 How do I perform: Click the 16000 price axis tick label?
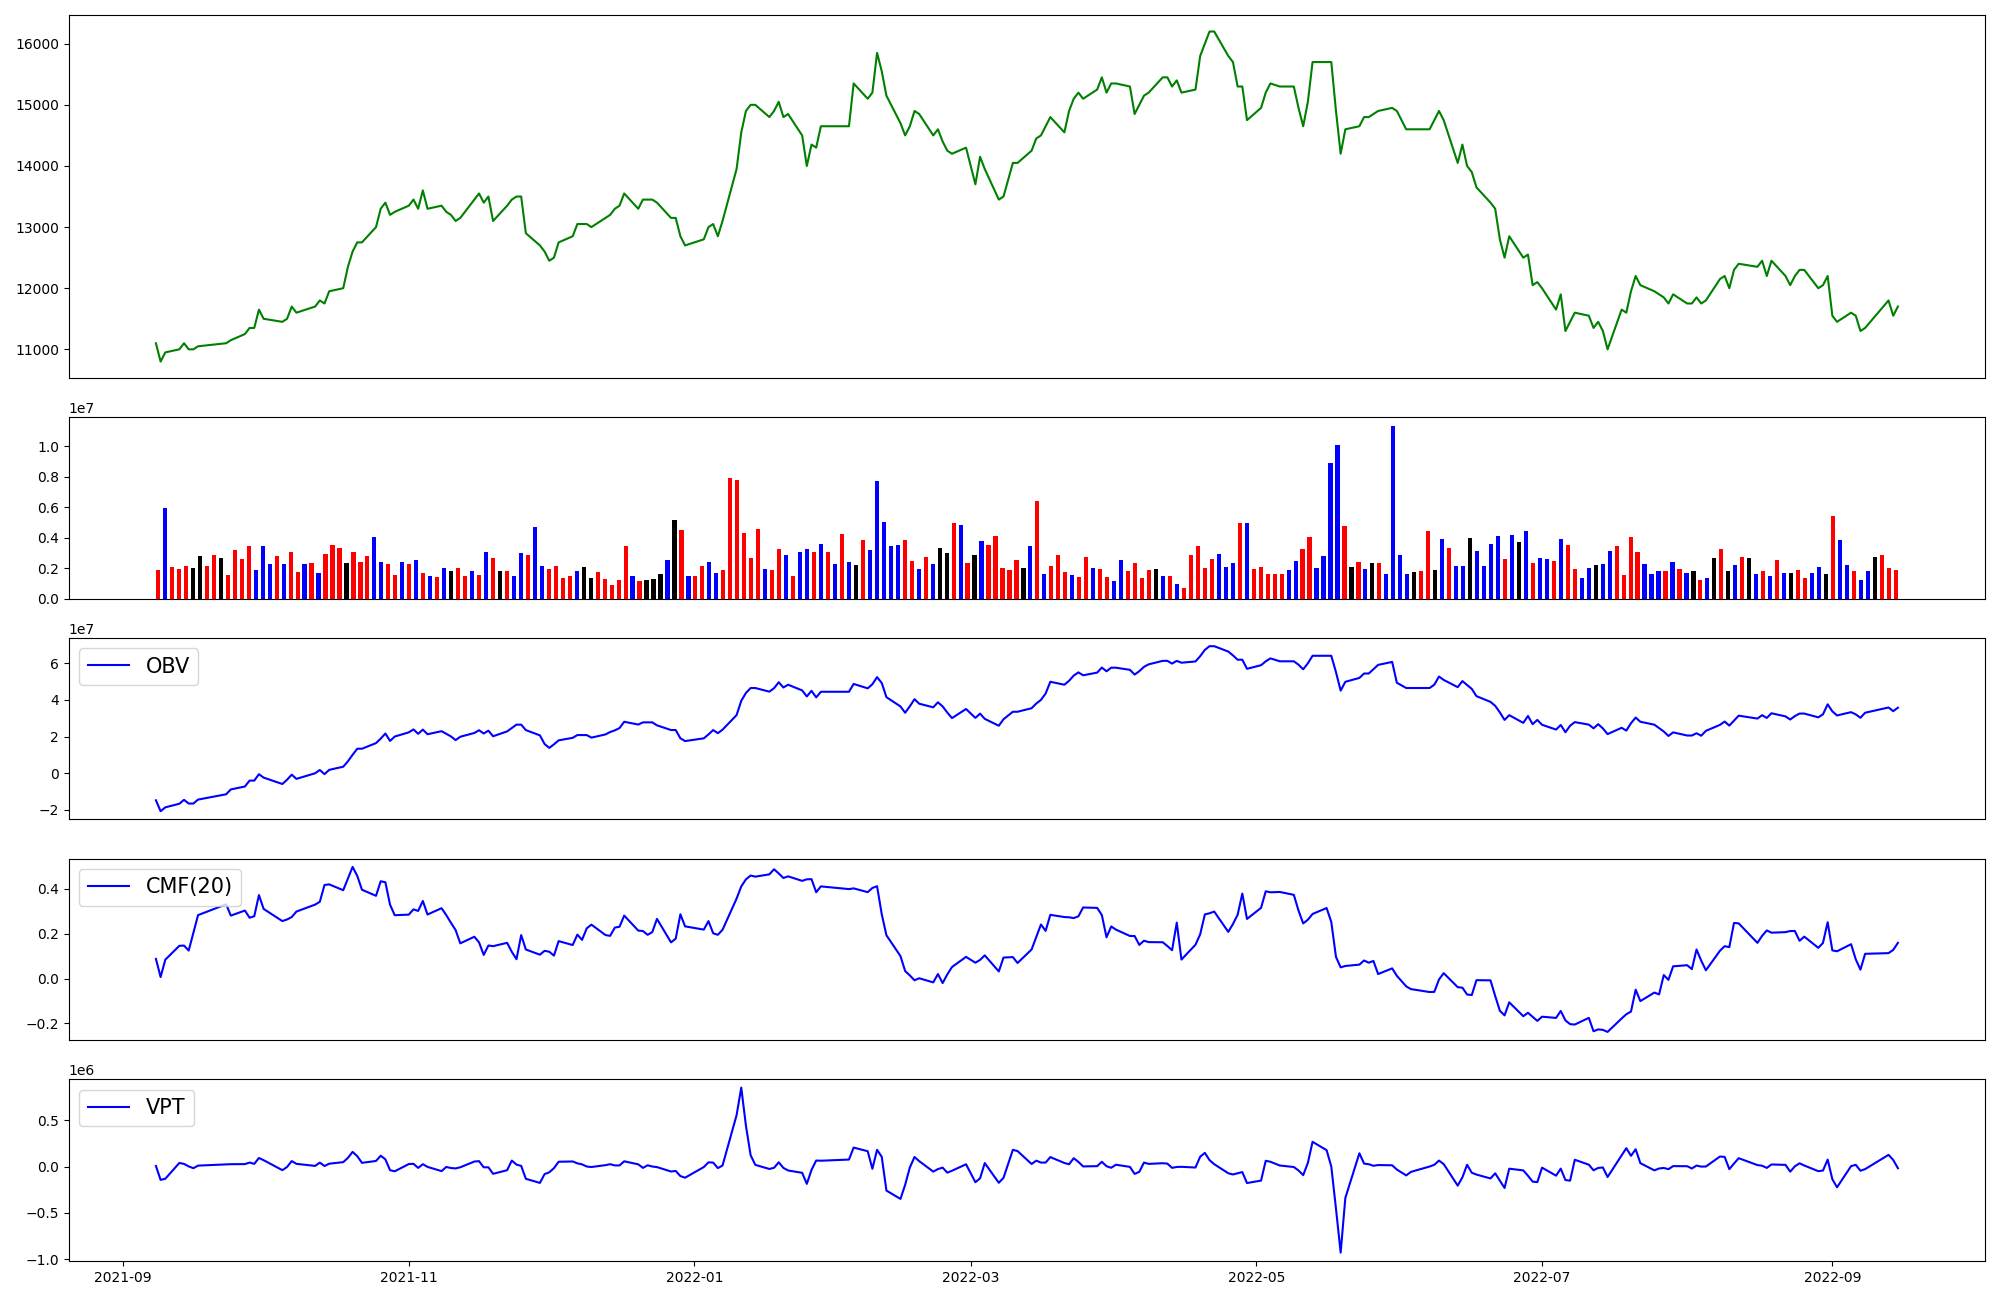coord(37,44)
